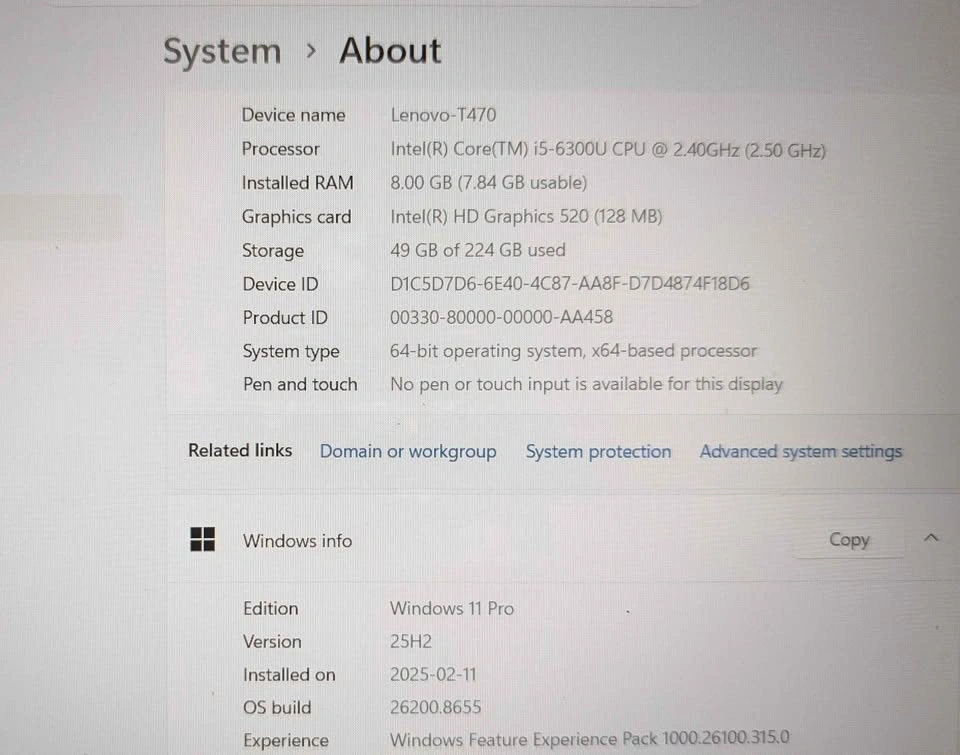Select the OS build value 26200.8655
Viewport: 960px width, 755px height.
435,707
